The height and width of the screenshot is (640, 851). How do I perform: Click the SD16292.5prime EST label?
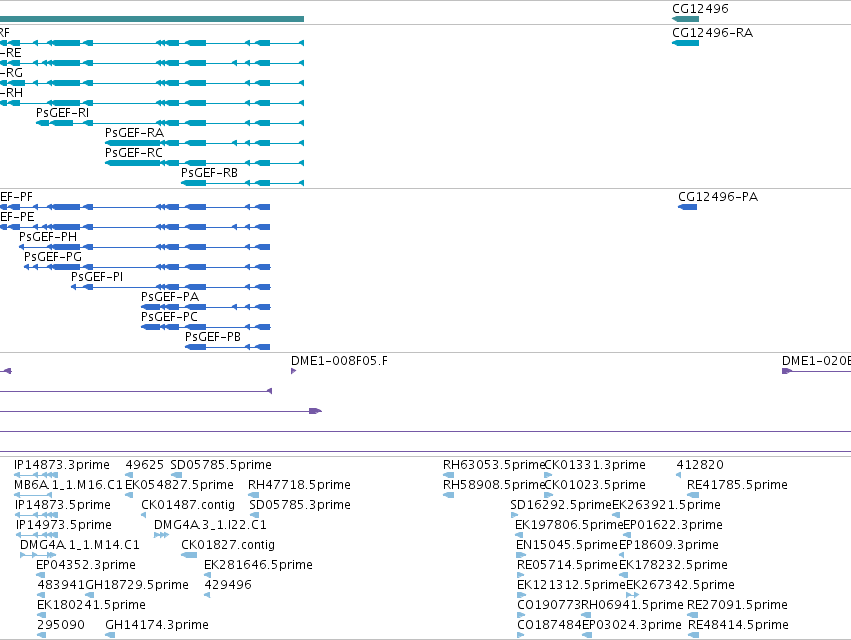click(x=561, y=505)
